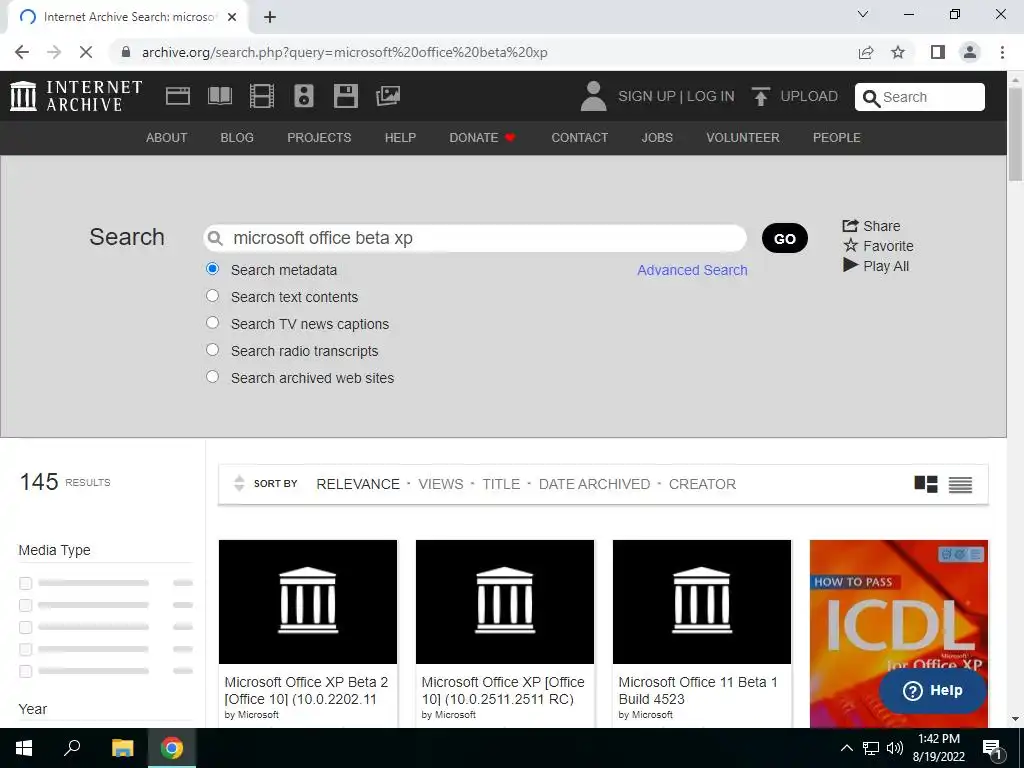1024x768 pixels.
Task: Open the Software floppy disk icon
Action: click(x=345, y=96)
